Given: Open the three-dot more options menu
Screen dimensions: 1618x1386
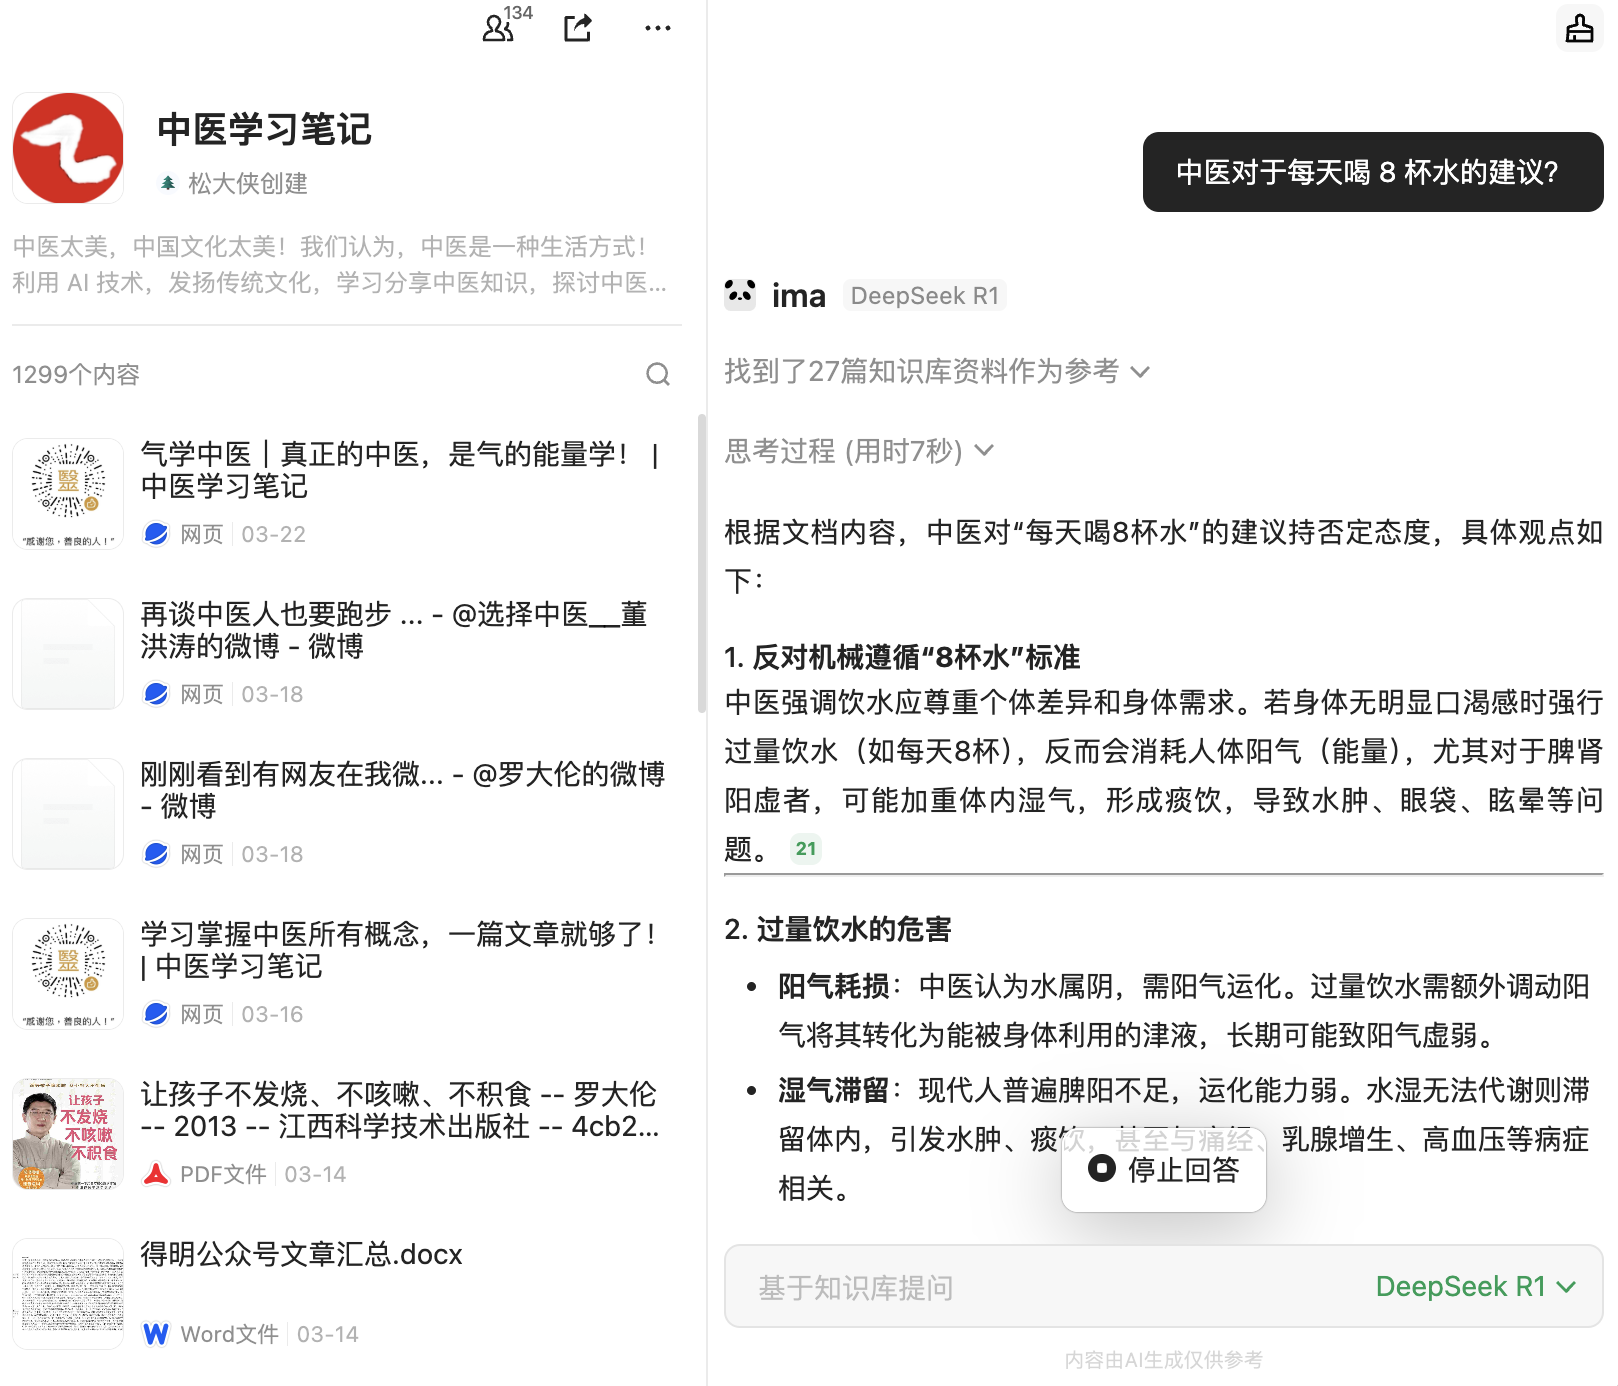Looking at the screenshot, I should click(x=657, y=28).
